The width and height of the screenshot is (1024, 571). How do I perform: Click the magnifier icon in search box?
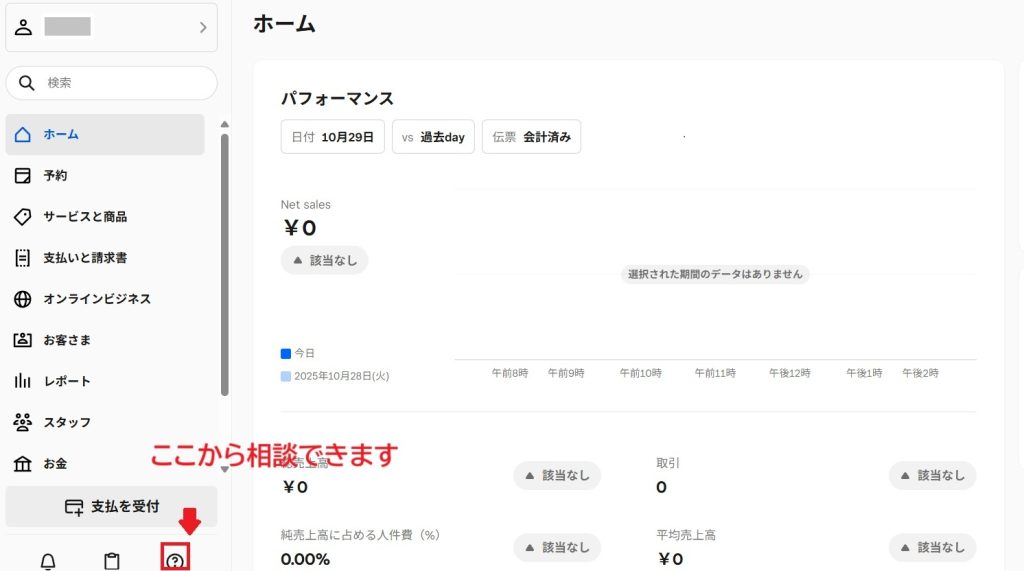(27, 83)
